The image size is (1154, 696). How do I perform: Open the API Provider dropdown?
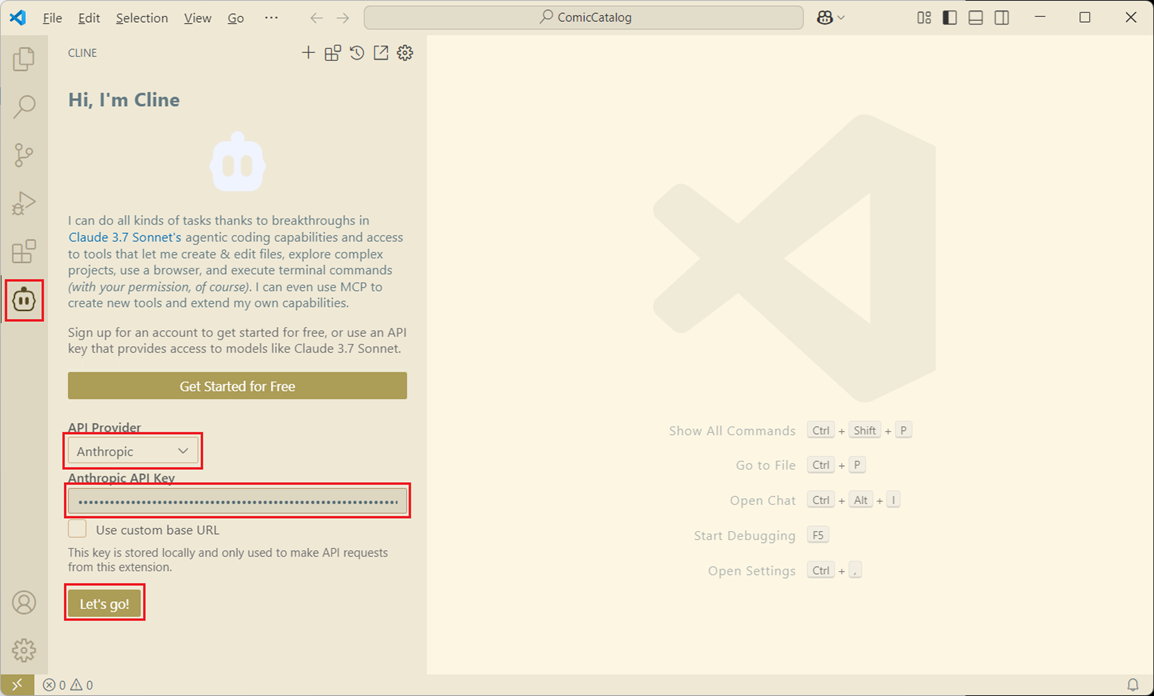[133, 451]
